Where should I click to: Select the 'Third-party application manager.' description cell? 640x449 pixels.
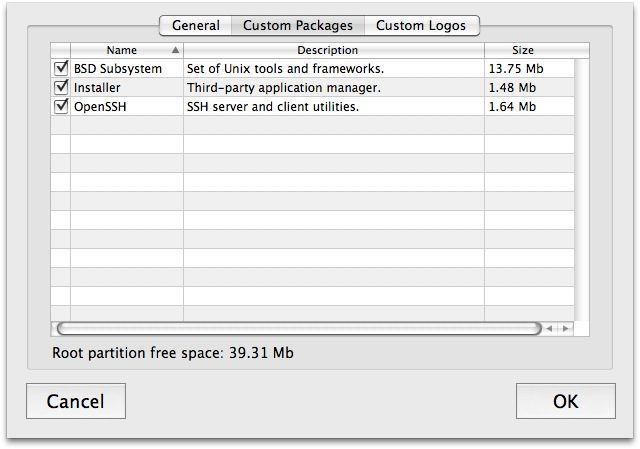tap(283, 88)
